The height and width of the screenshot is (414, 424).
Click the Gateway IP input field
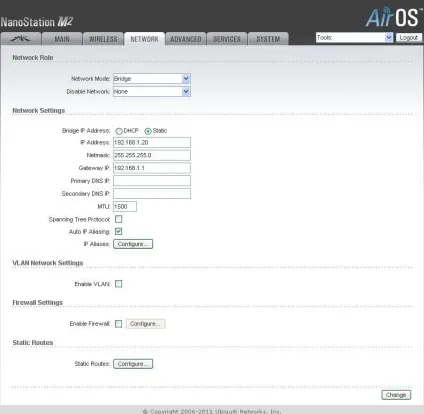pos(152,168)
